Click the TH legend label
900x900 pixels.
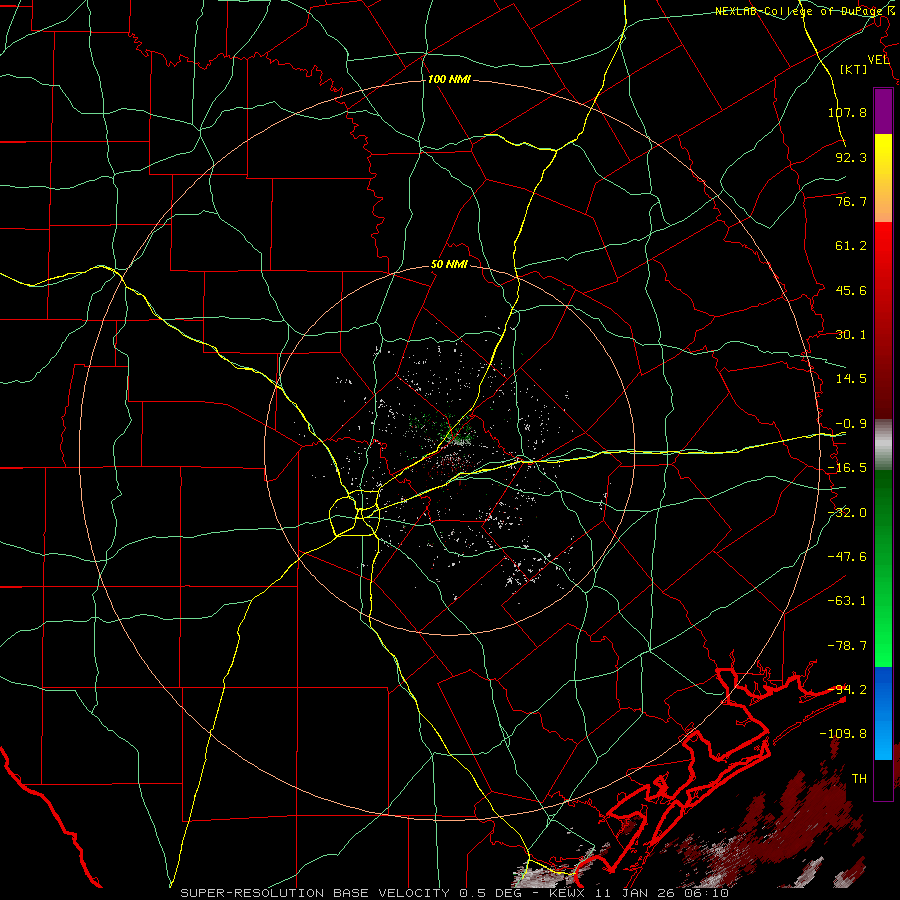point(859,779)
